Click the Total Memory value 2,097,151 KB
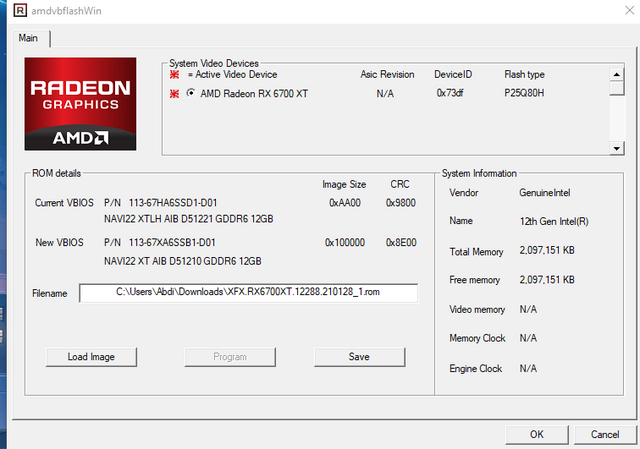Viewport: 640px width, 449px height. tap(547, 250)
